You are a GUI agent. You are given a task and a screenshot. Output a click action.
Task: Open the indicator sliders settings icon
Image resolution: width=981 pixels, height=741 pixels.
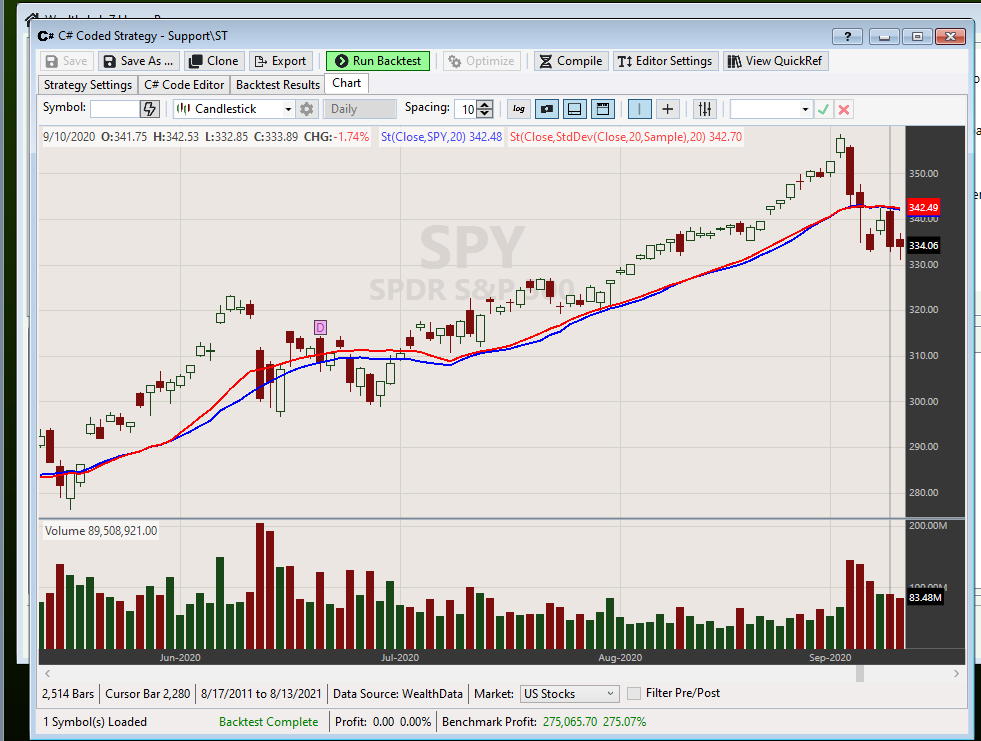tap(705, 109)
